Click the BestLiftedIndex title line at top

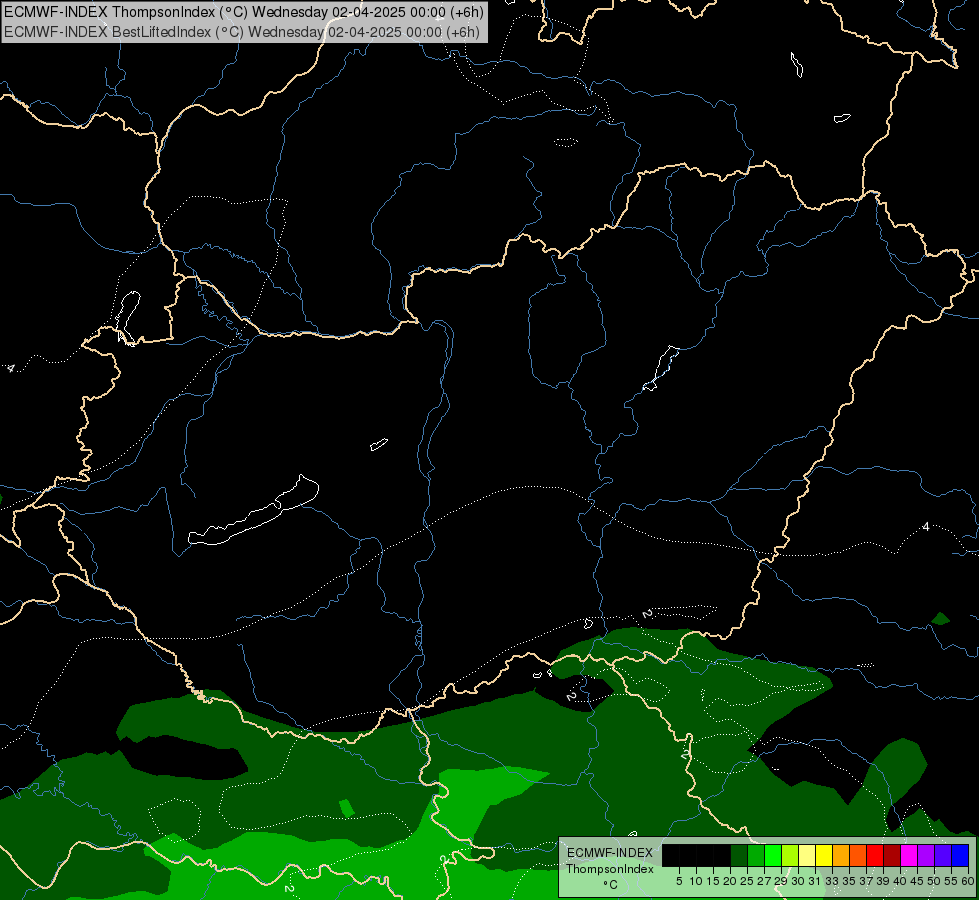tap(242, 32)
